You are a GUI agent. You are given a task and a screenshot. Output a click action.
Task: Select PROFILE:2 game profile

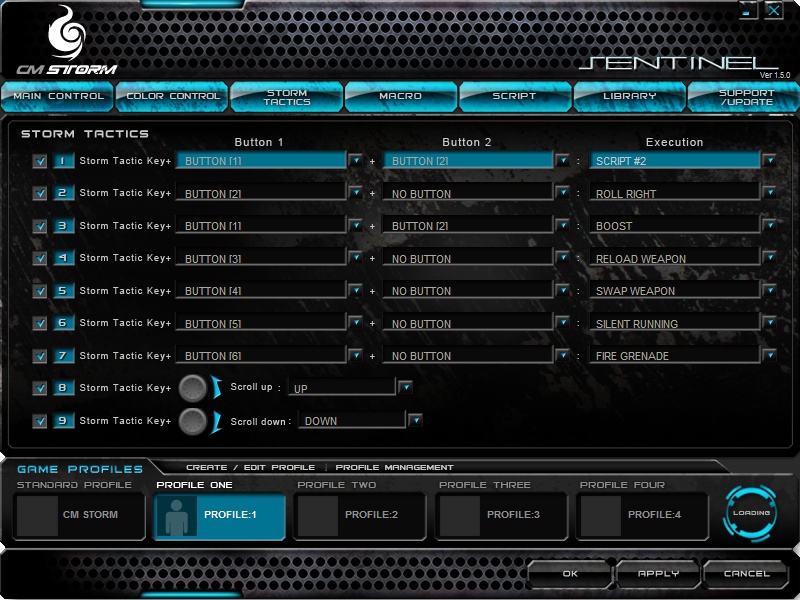[x=360, y=515]
